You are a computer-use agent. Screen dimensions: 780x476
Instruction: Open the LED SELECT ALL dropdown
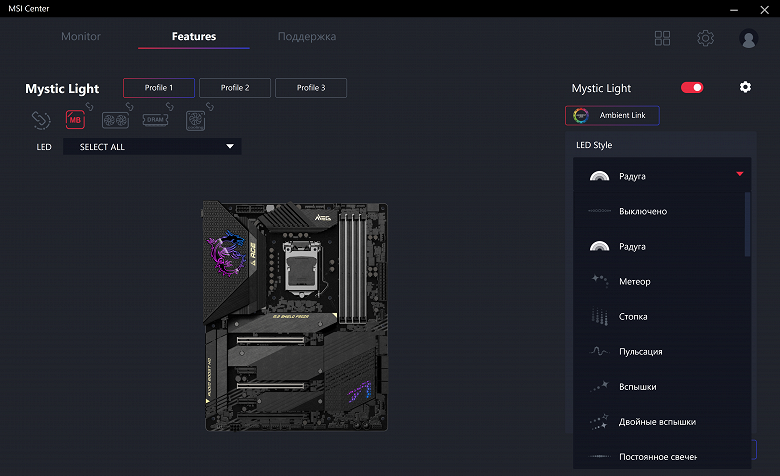[x=152, y=147]
